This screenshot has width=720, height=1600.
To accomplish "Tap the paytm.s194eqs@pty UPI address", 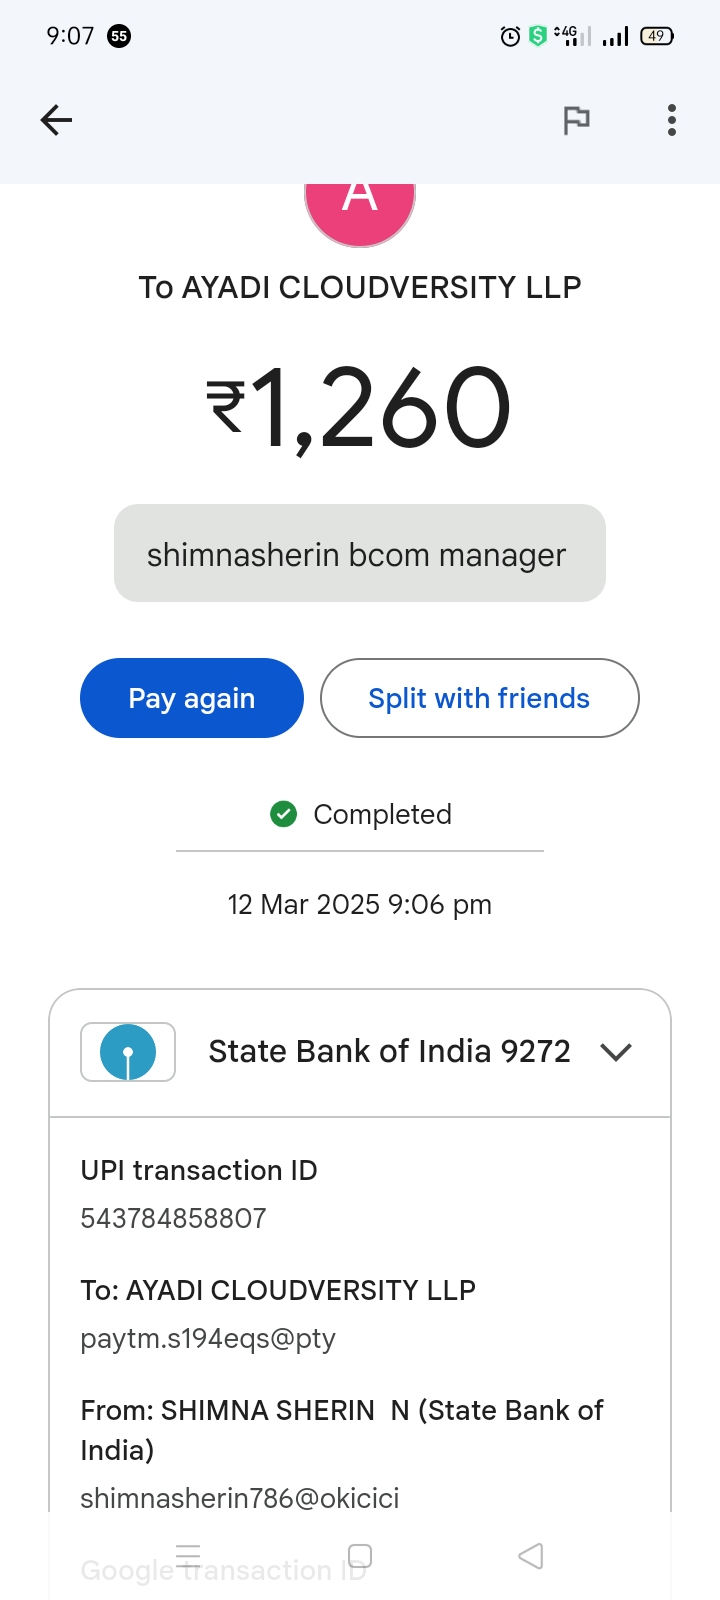I will coord(208,1339).
